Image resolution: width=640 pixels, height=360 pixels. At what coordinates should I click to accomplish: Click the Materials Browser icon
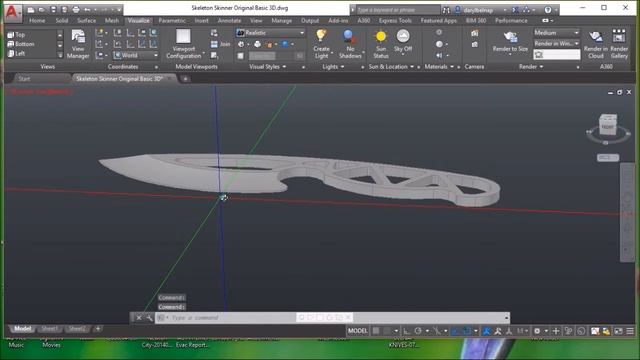(439, 33)
